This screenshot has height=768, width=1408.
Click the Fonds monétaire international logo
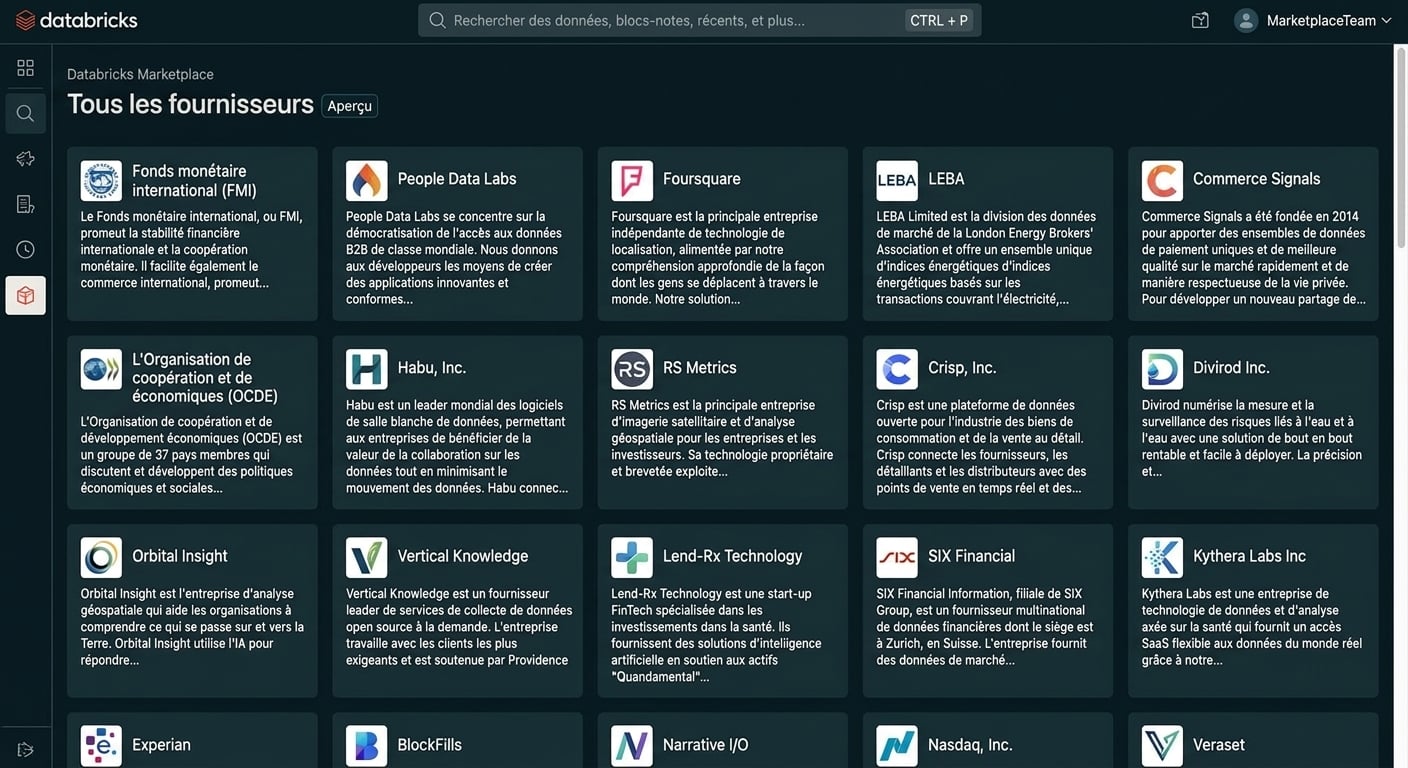[x=101, y=181]
